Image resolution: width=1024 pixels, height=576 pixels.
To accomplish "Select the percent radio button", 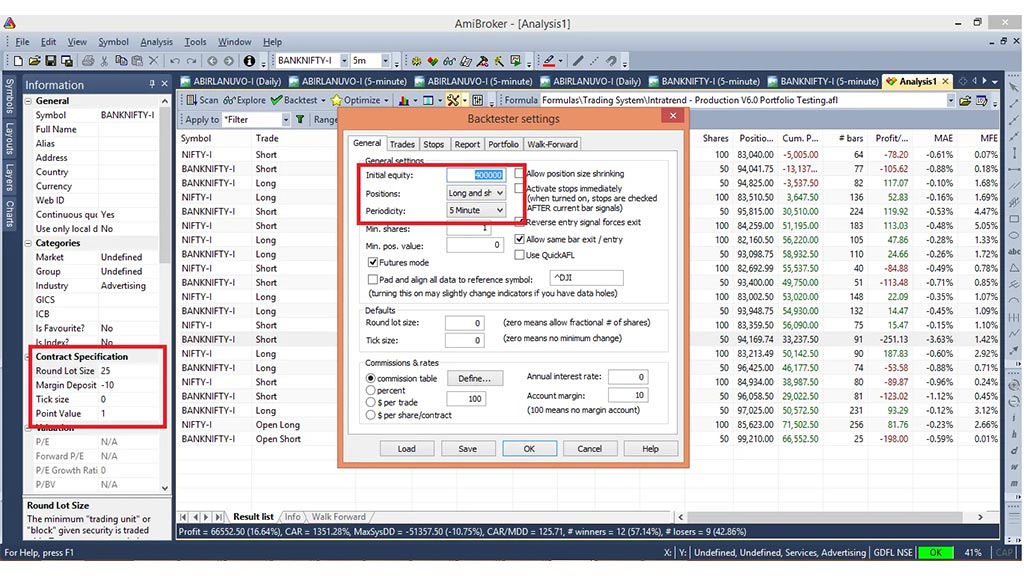I will point(371,390).
